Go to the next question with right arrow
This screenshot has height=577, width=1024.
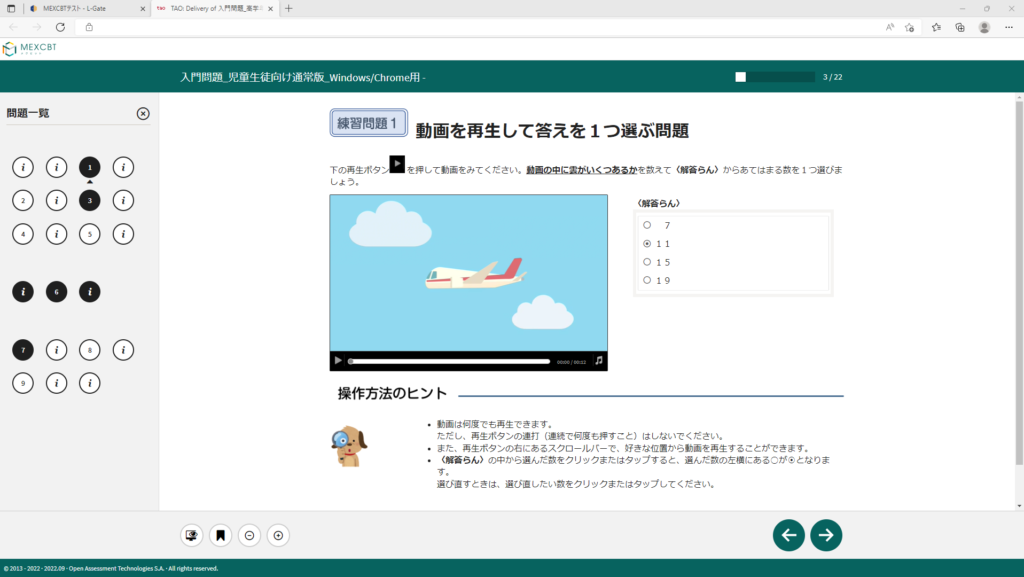pyautogui.click(x=826, y=535)
